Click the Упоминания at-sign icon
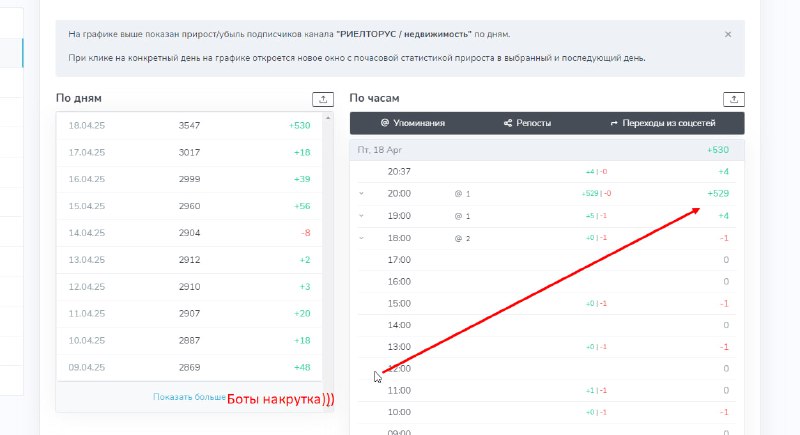 coord(385,123)
